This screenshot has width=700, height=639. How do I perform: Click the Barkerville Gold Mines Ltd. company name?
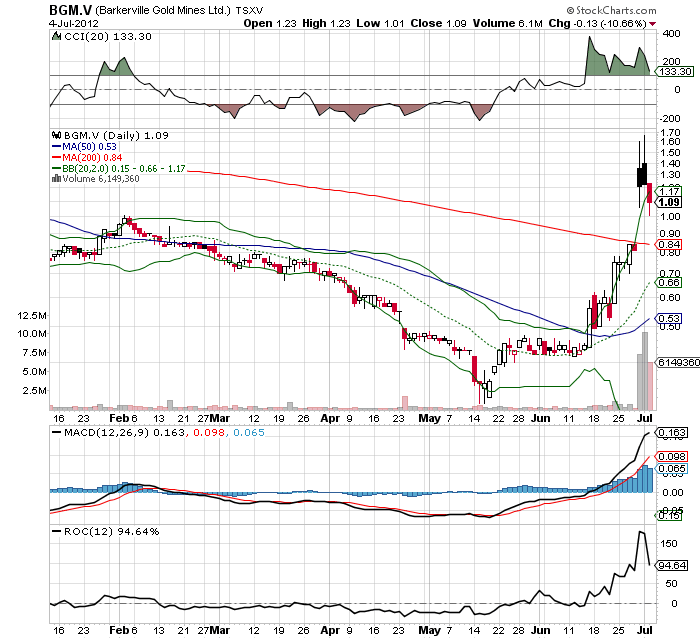pos(163,10)
